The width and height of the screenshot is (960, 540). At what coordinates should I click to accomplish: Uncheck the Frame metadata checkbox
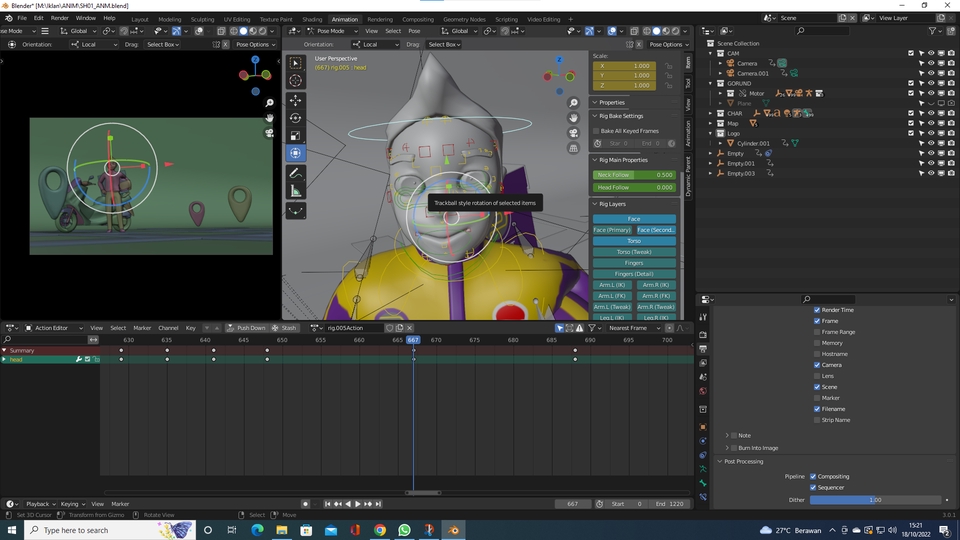point(817,321)
